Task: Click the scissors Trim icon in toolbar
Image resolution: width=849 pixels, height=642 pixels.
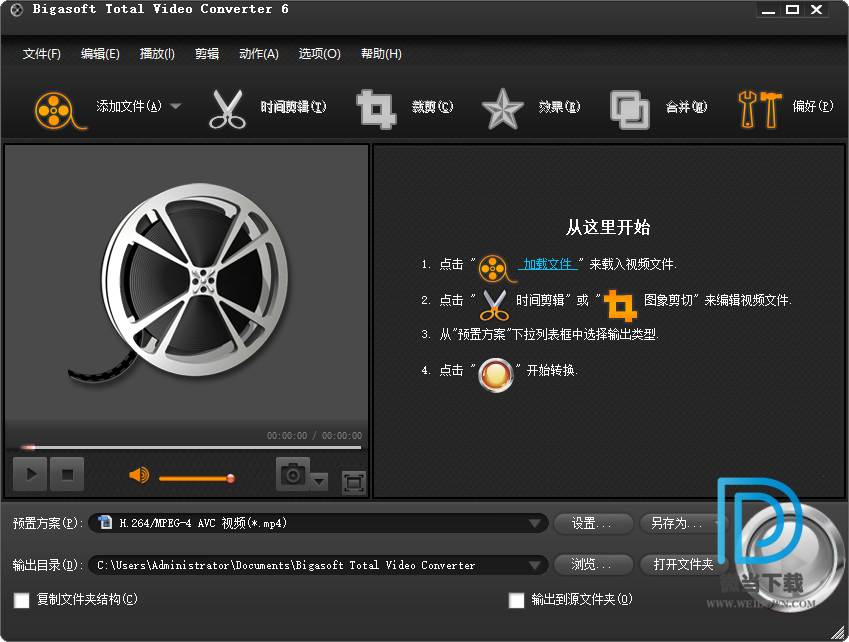Action: click(x=227, y=109)
